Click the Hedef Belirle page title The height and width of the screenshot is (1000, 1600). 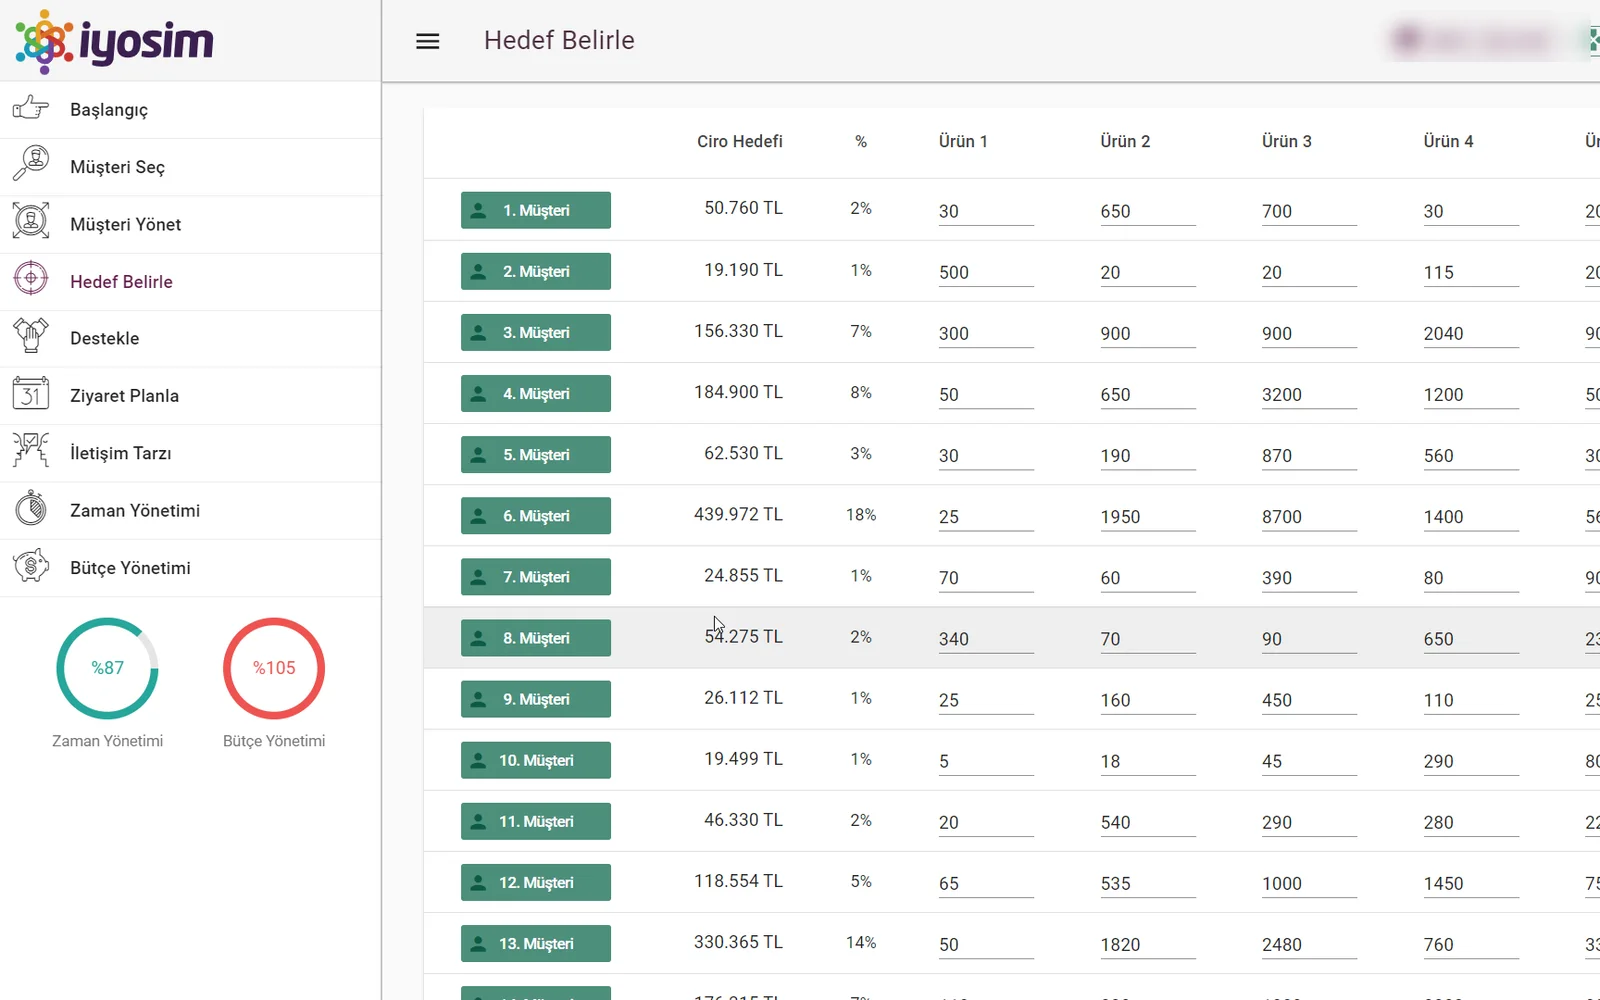coord(559,40)
